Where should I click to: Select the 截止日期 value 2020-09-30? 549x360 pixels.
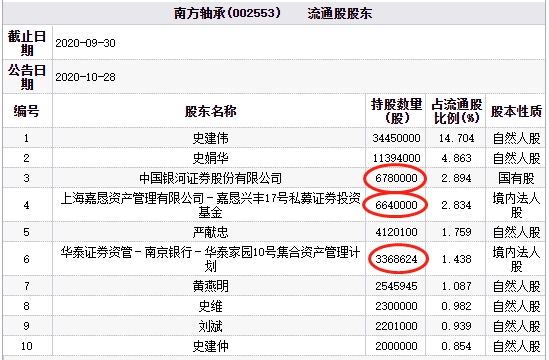85,43
